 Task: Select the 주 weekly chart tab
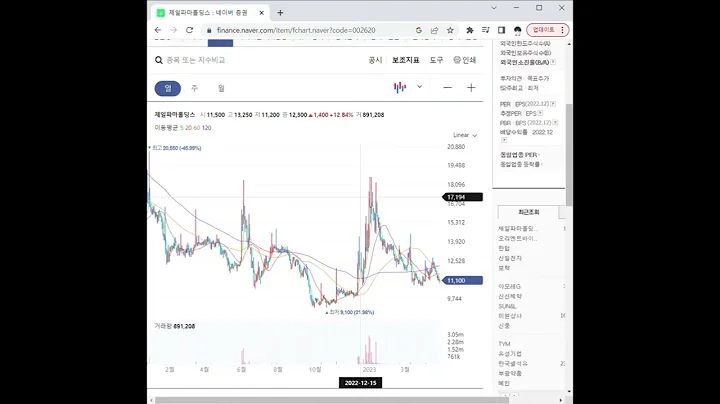tap(194, 88)
